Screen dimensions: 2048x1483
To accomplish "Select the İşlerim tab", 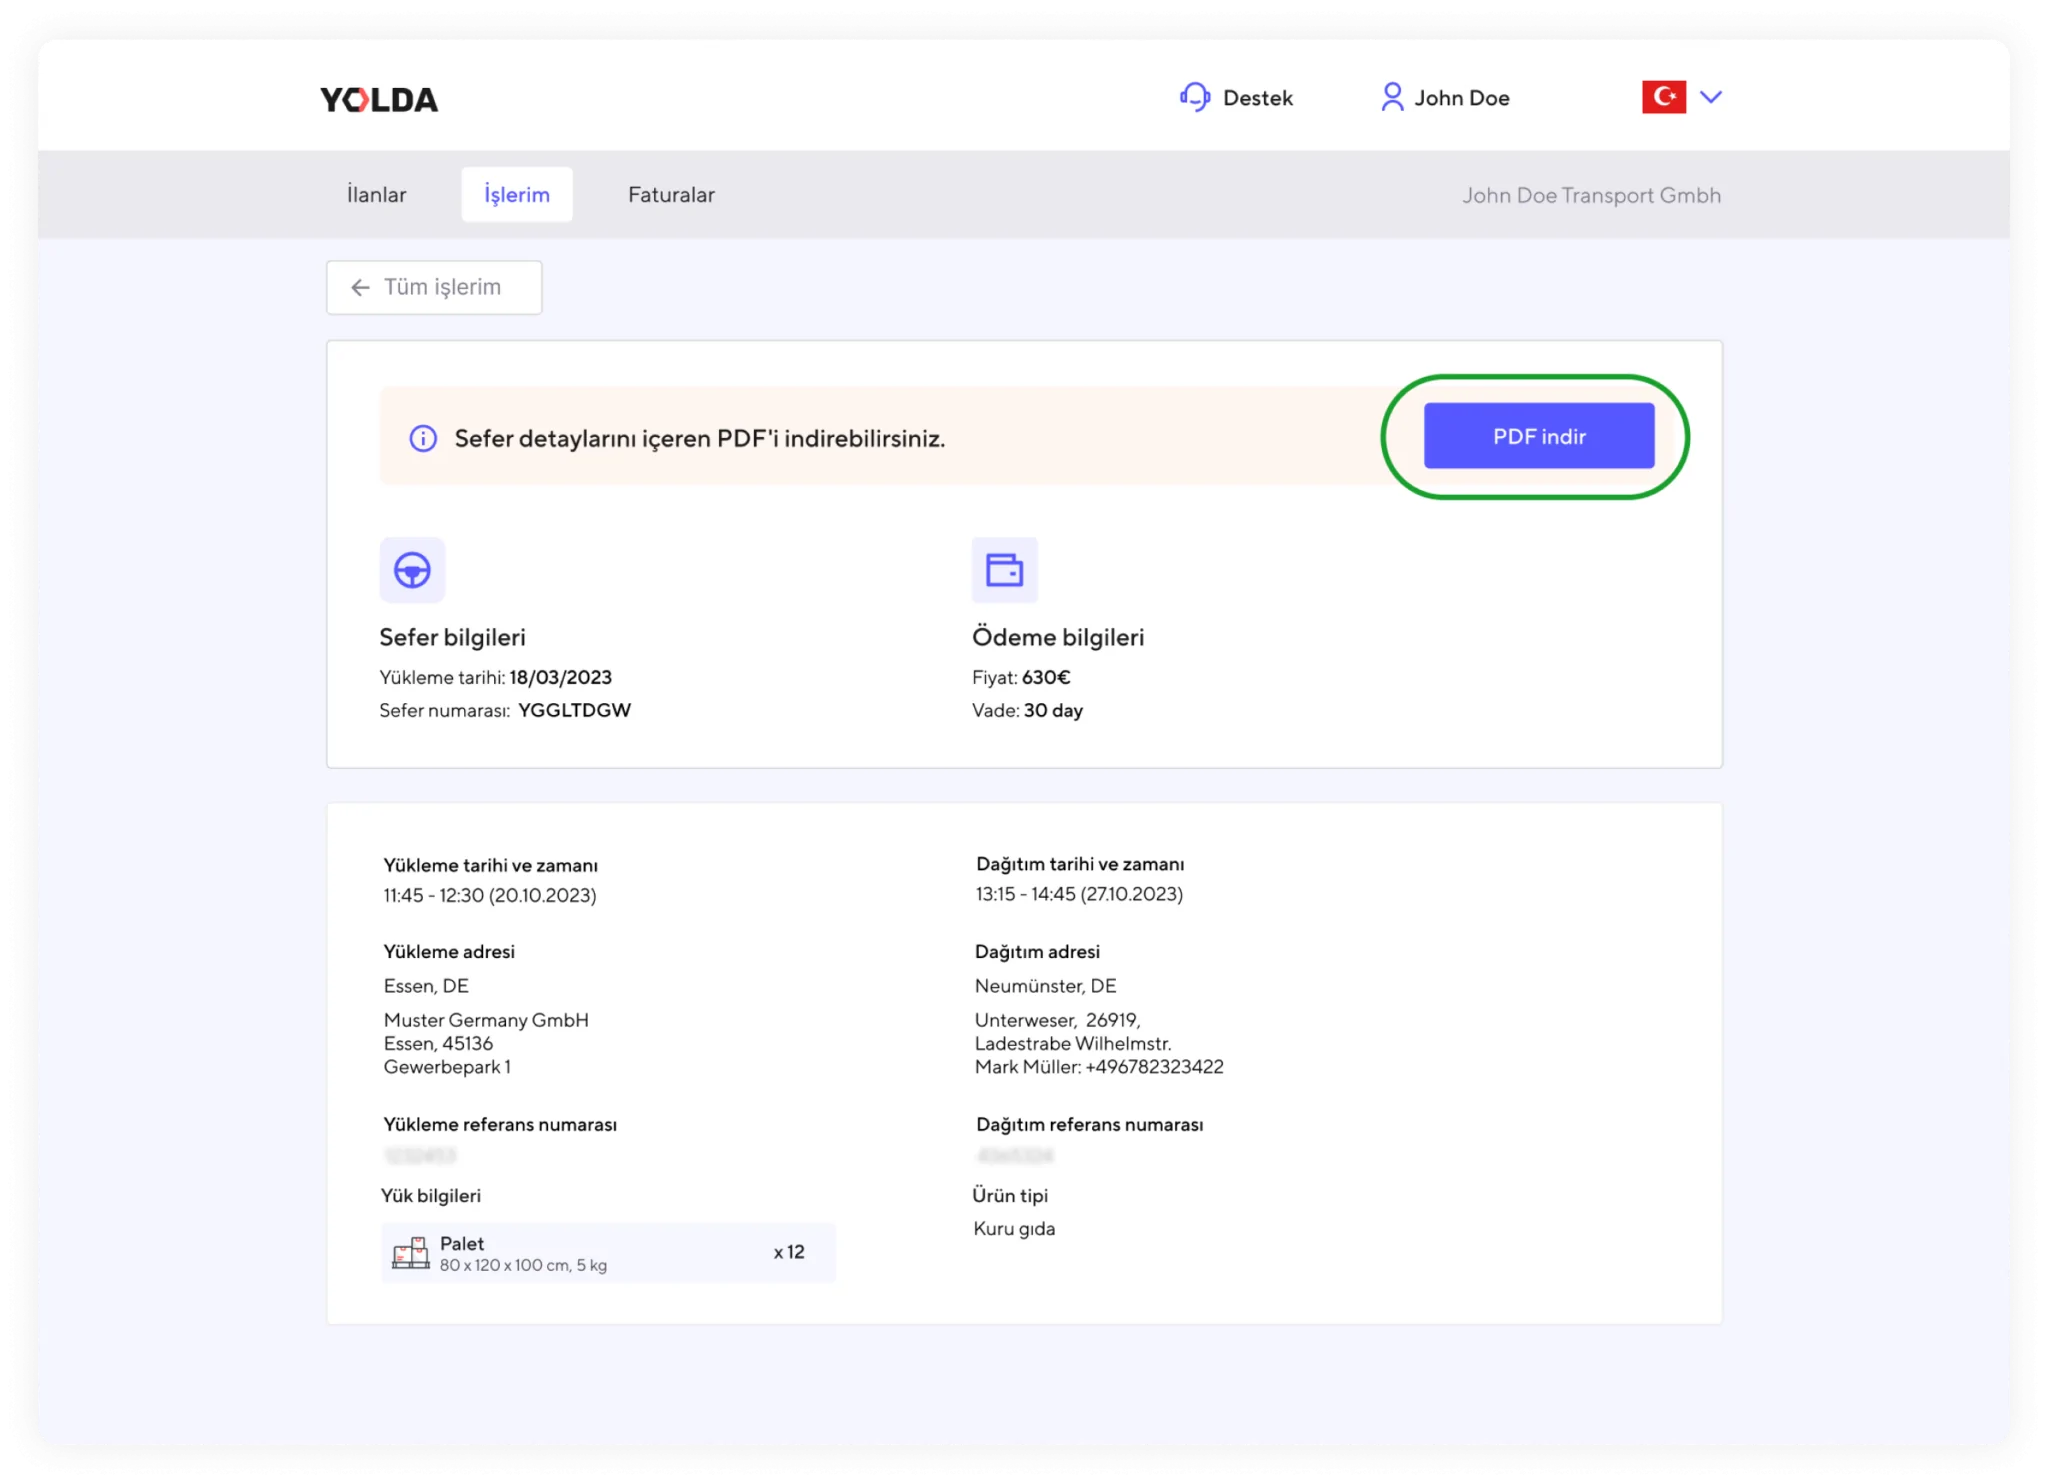I will point(517,195).
